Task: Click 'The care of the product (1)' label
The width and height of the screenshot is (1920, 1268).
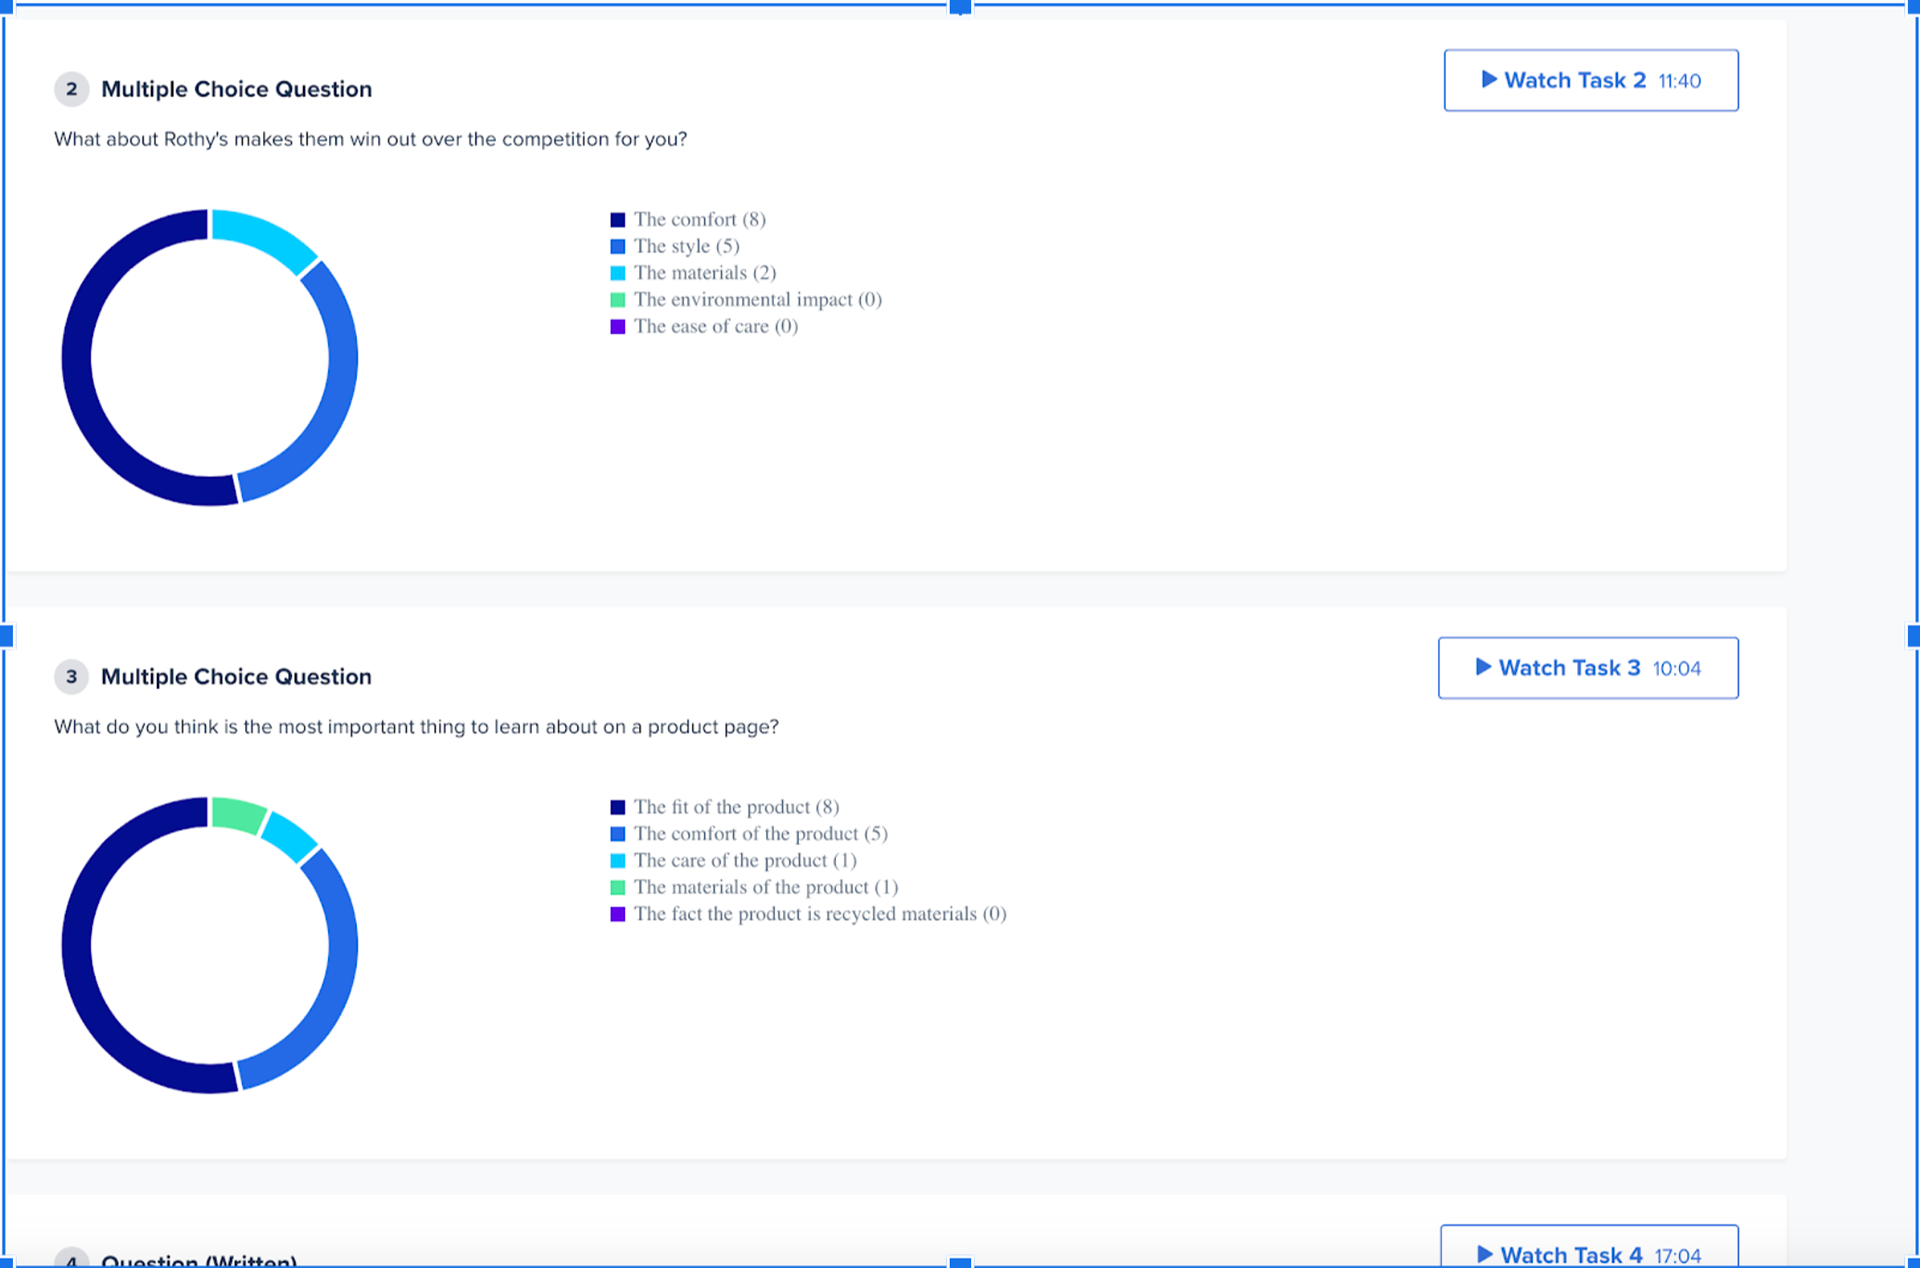Action: point(746,861)
